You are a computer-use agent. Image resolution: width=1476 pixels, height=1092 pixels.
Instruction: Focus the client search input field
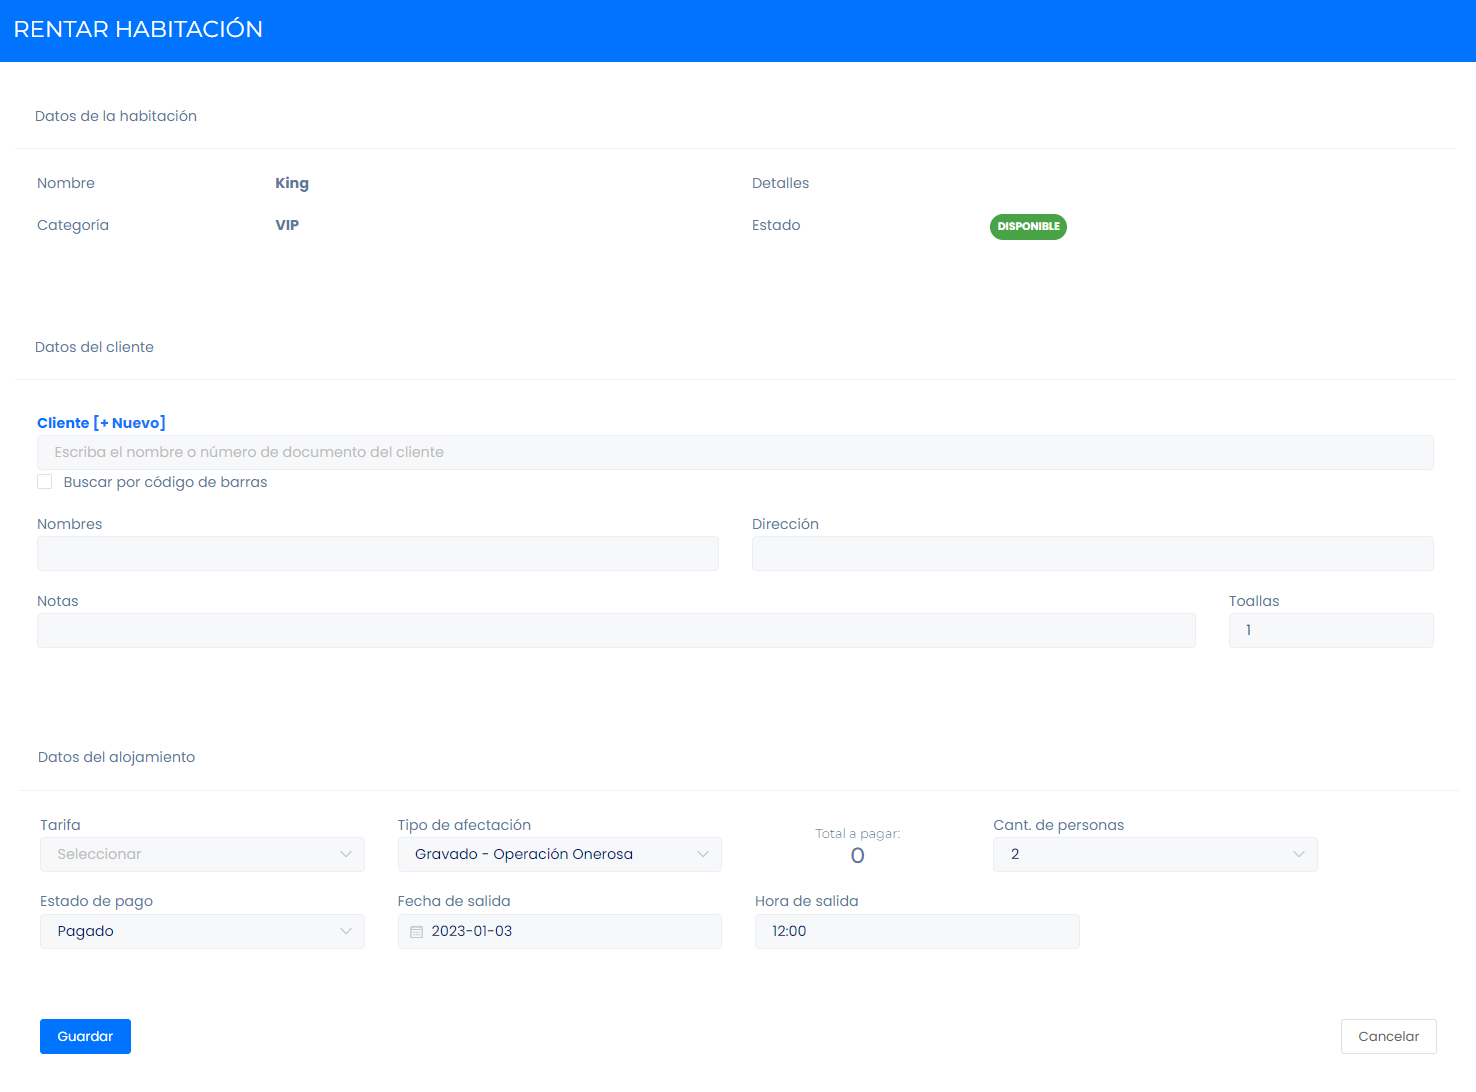pos(735,453)
